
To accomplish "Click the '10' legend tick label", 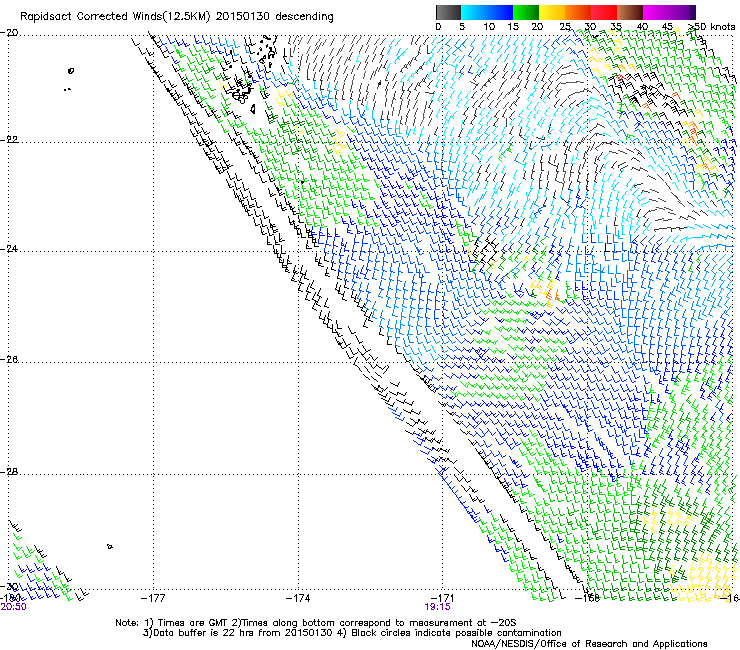I will (x=489, y=27).
